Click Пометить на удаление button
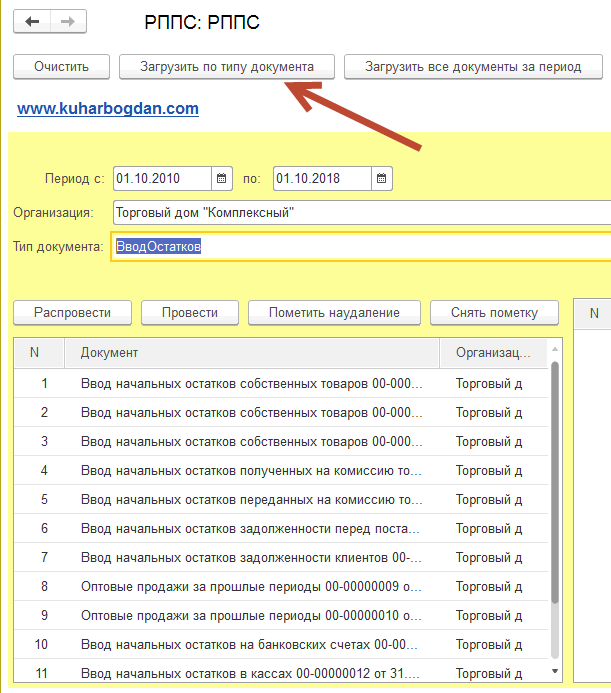611x693 pixels. click(334, 312)
